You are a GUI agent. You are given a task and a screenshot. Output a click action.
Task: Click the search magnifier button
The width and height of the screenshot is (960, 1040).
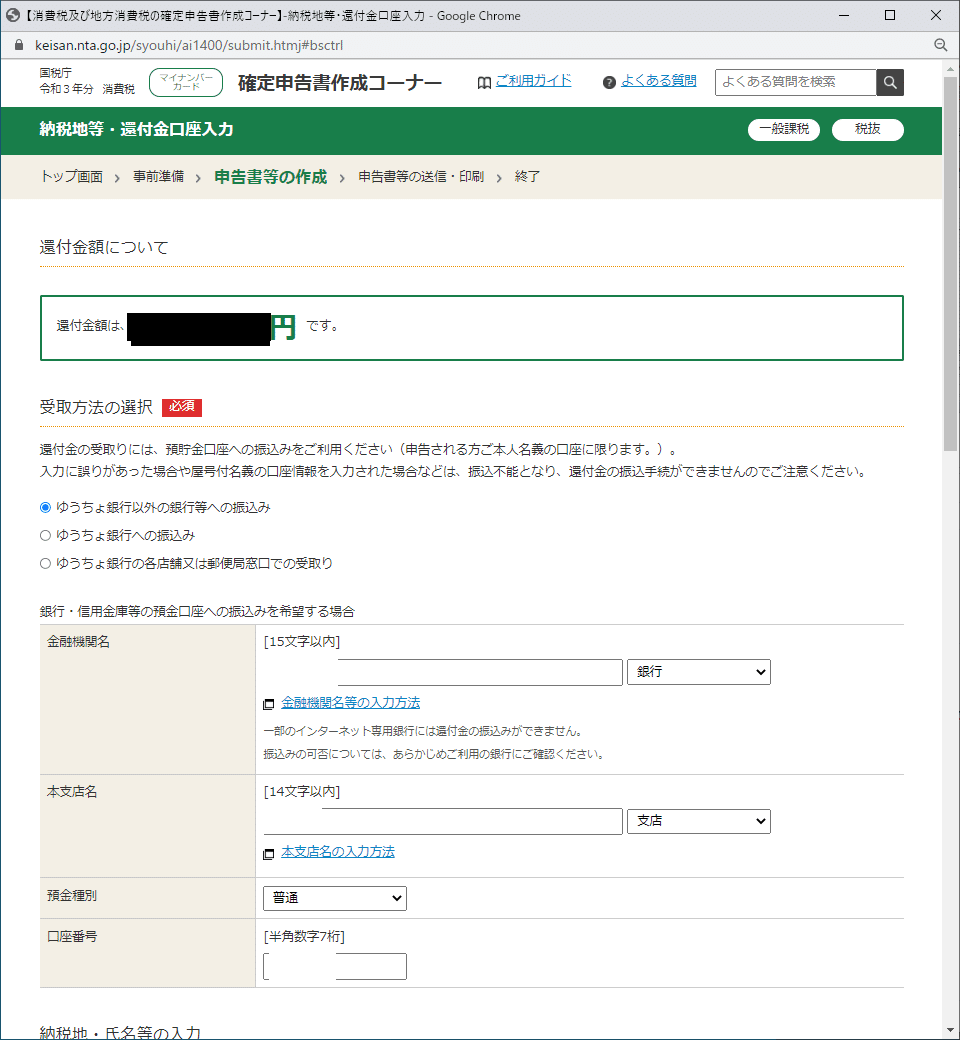coord(890,82)
